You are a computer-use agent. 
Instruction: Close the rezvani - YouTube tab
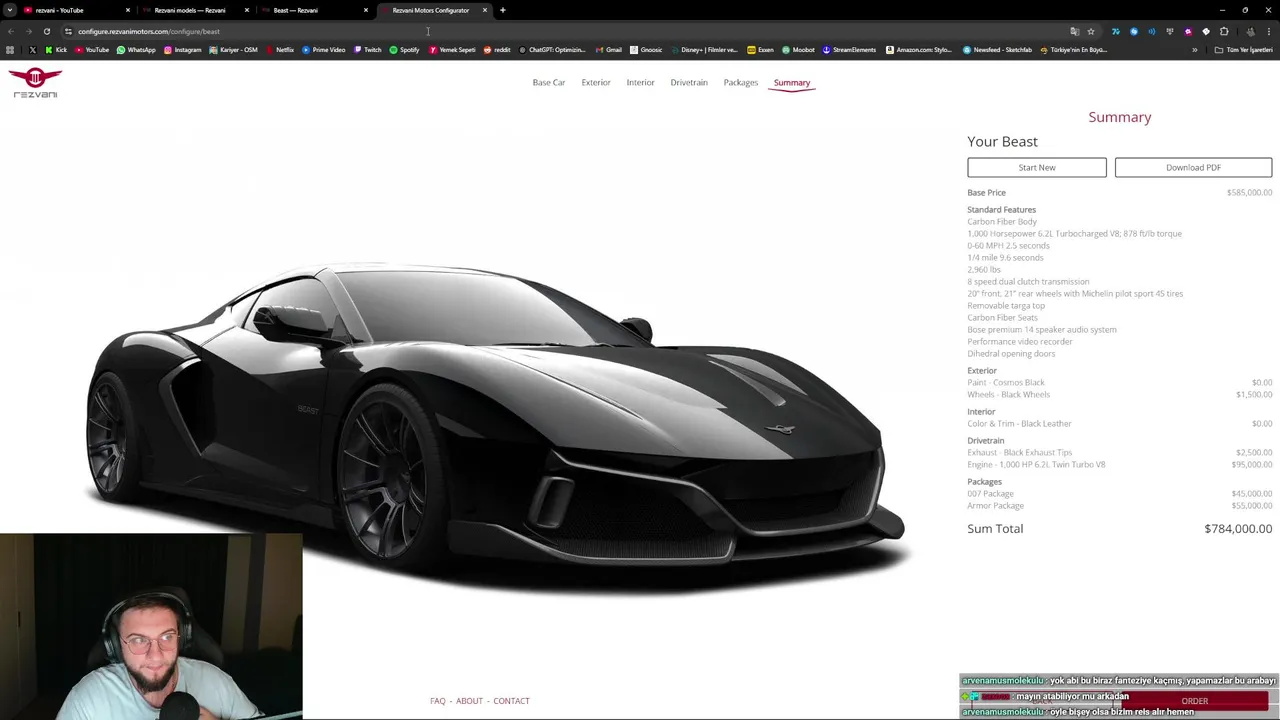click(128, 10)
